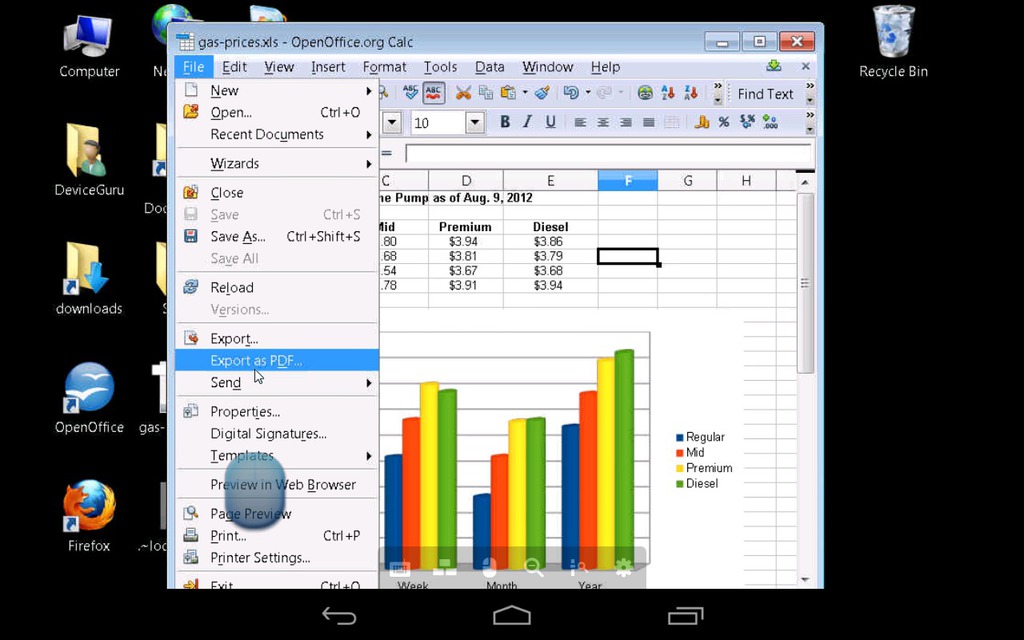This screenshot has width=1024, height=640.
Task: Choose Print... from File menu
Action: 277,536
